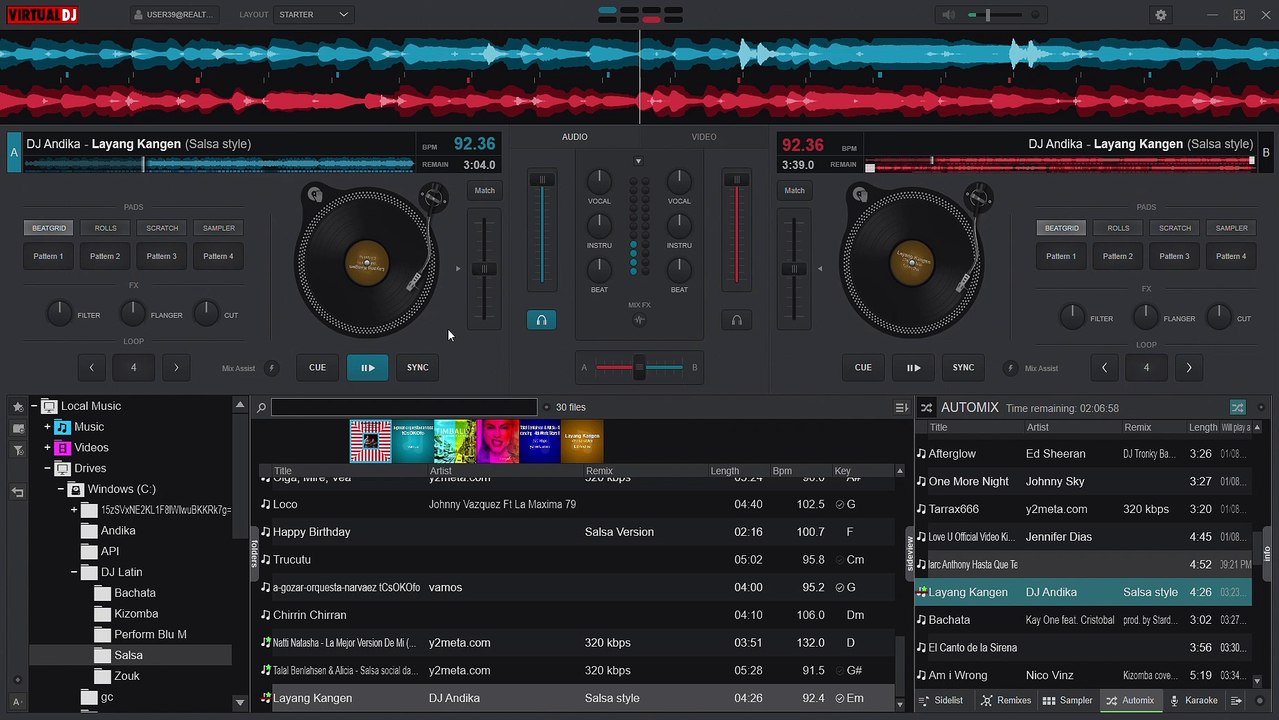Viewport: 1279px width, 720px height.
Task: Open the Karaoke tab
Action: [x=1194, y=701]
